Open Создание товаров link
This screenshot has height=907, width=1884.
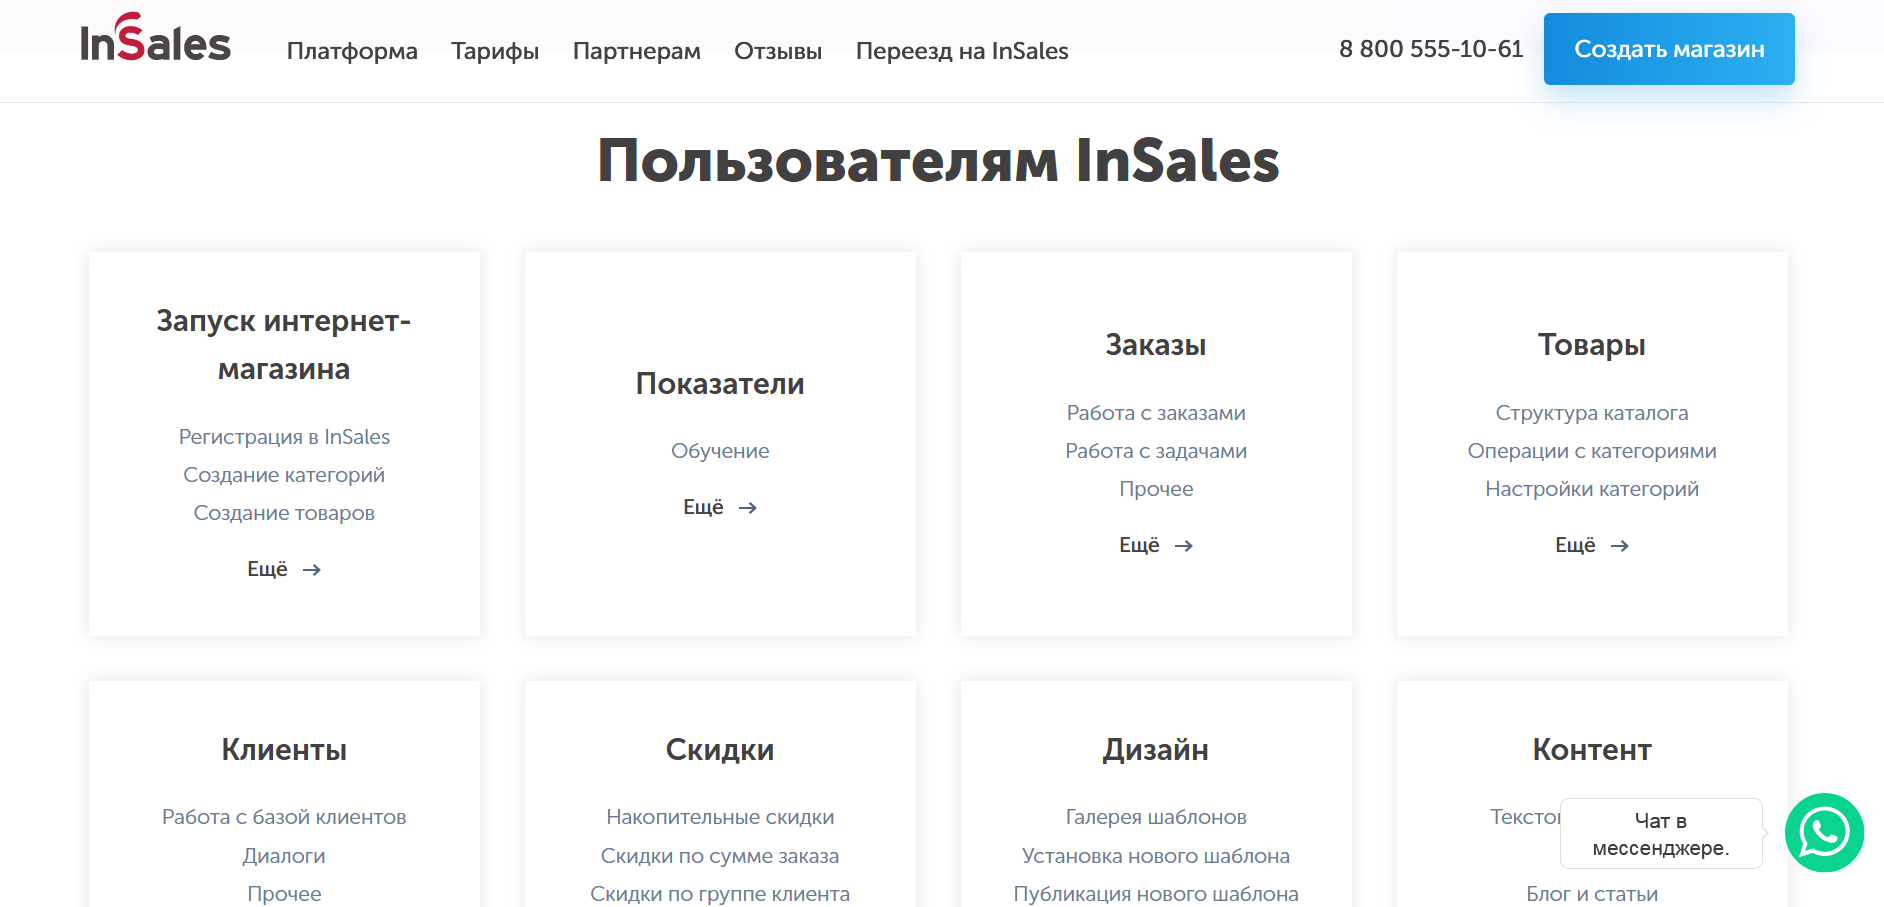(284, 513)
